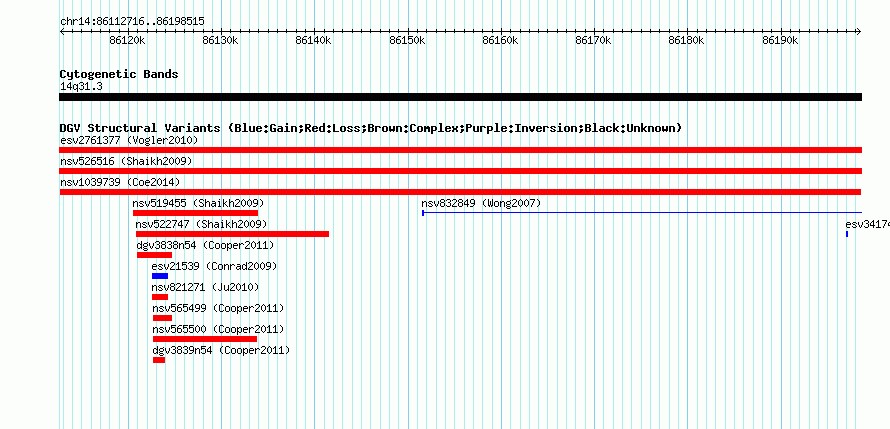Click the 14q31.3 band label
Viewport: 890px width, 429px height.
(81, 86)
